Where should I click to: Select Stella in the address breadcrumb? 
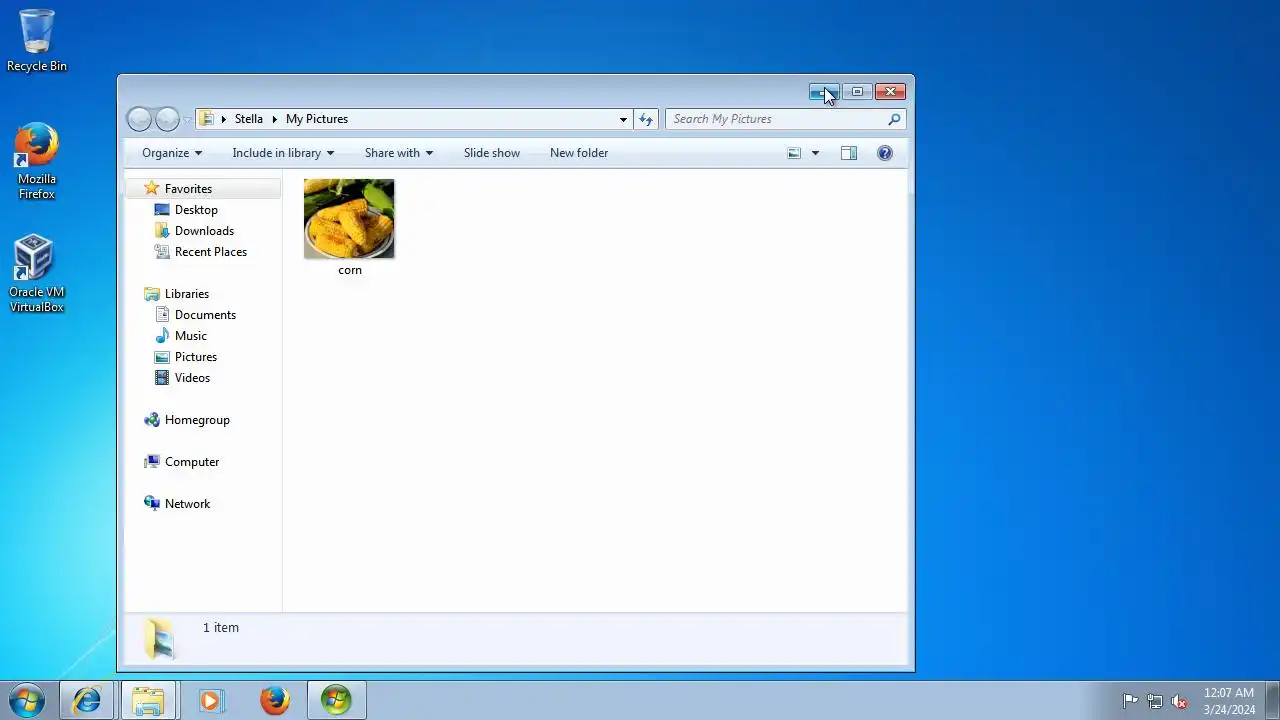coord(249,119)
